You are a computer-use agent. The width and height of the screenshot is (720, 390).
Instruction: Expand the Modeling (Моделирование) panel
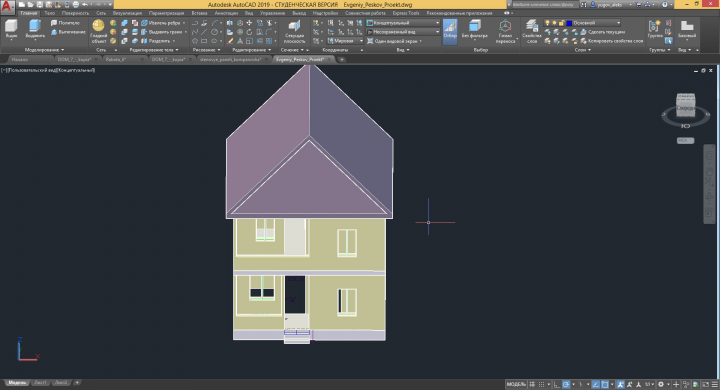coord(45,50)
